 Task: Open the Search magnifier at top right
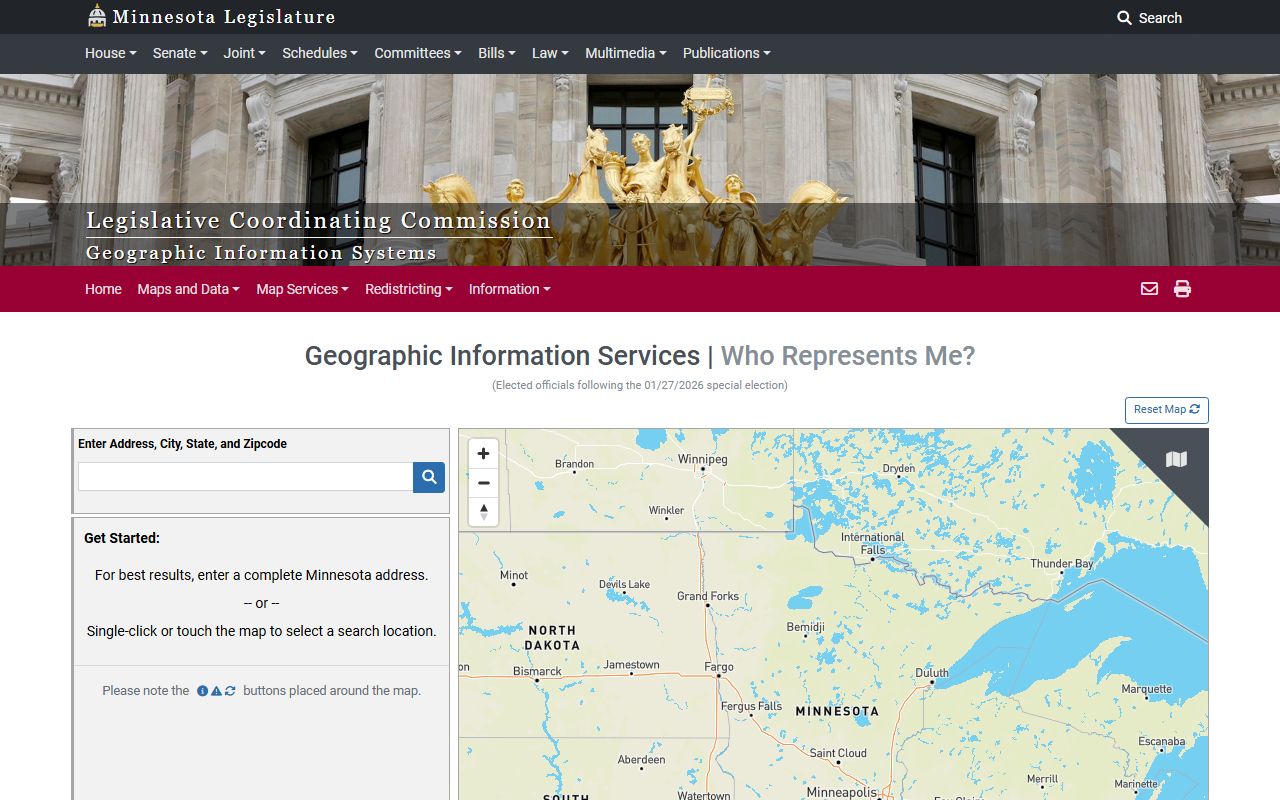(1149, 18)
